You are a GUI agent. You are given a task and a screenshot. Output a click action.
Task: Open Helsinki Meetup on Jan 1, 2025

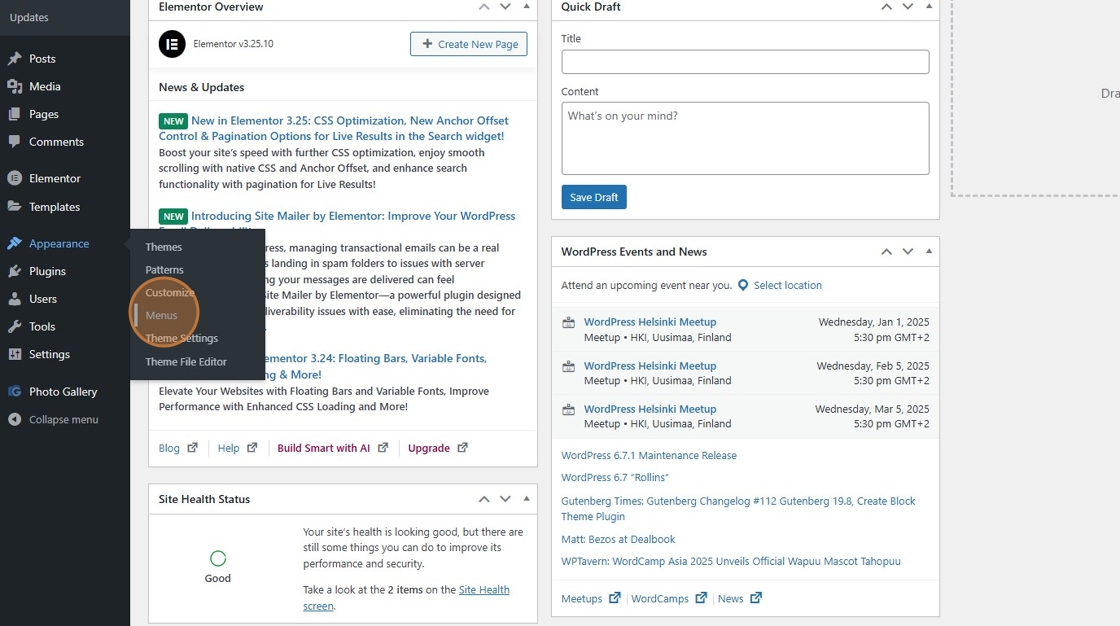point(650,322)
